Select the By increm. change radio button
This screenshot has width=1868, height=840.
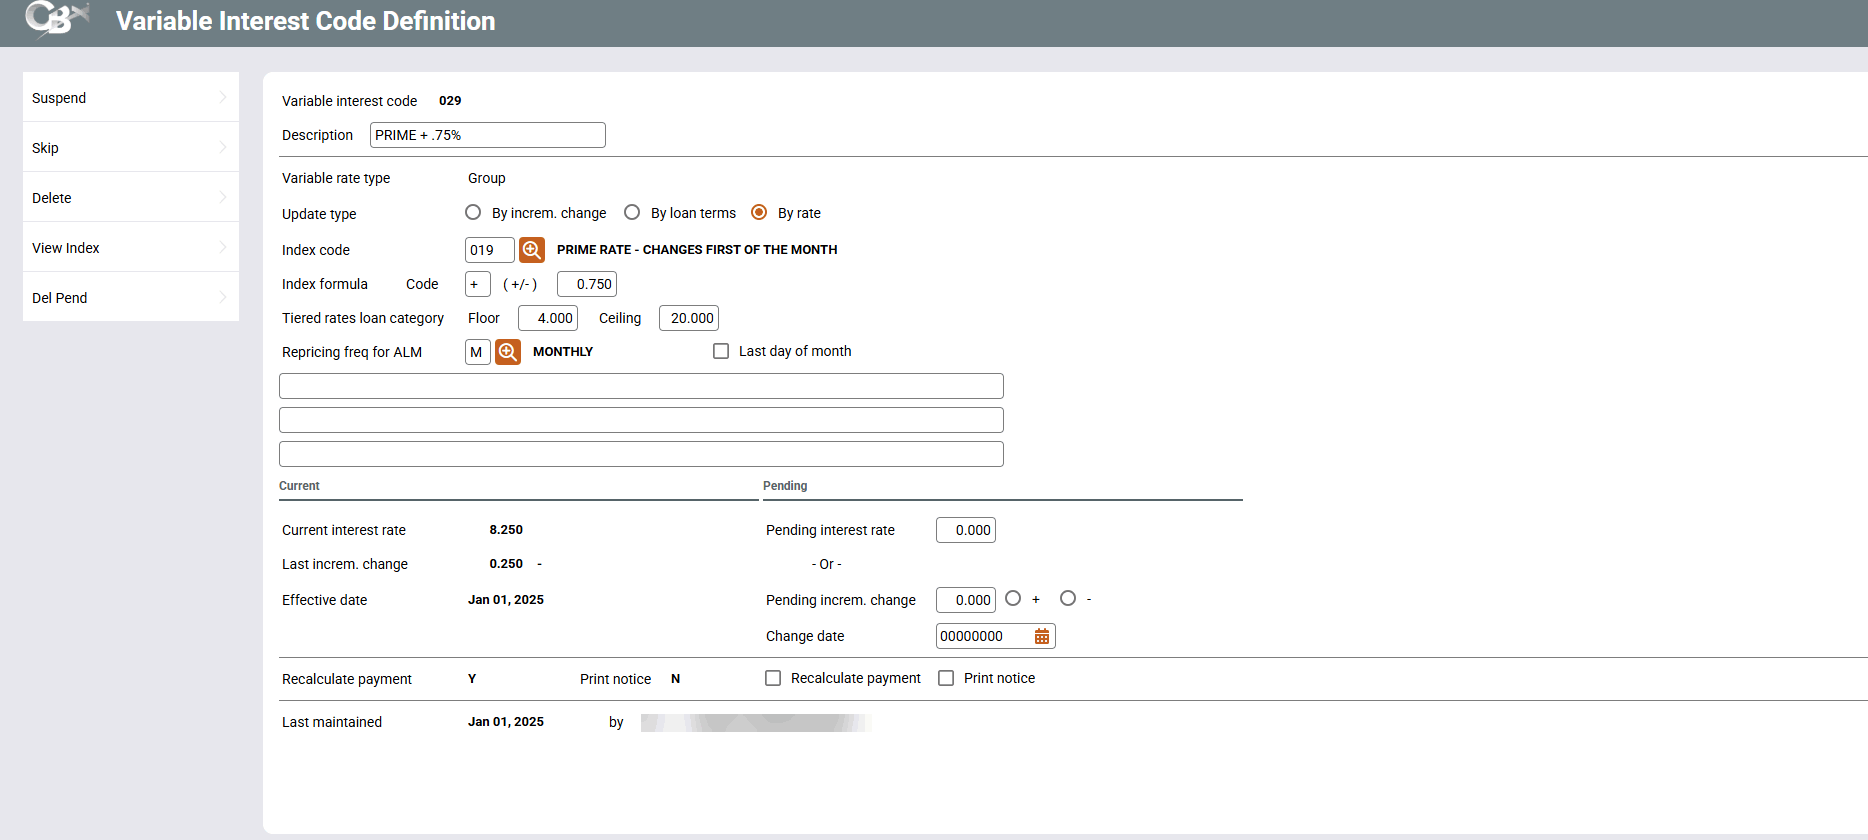point(473,213)
